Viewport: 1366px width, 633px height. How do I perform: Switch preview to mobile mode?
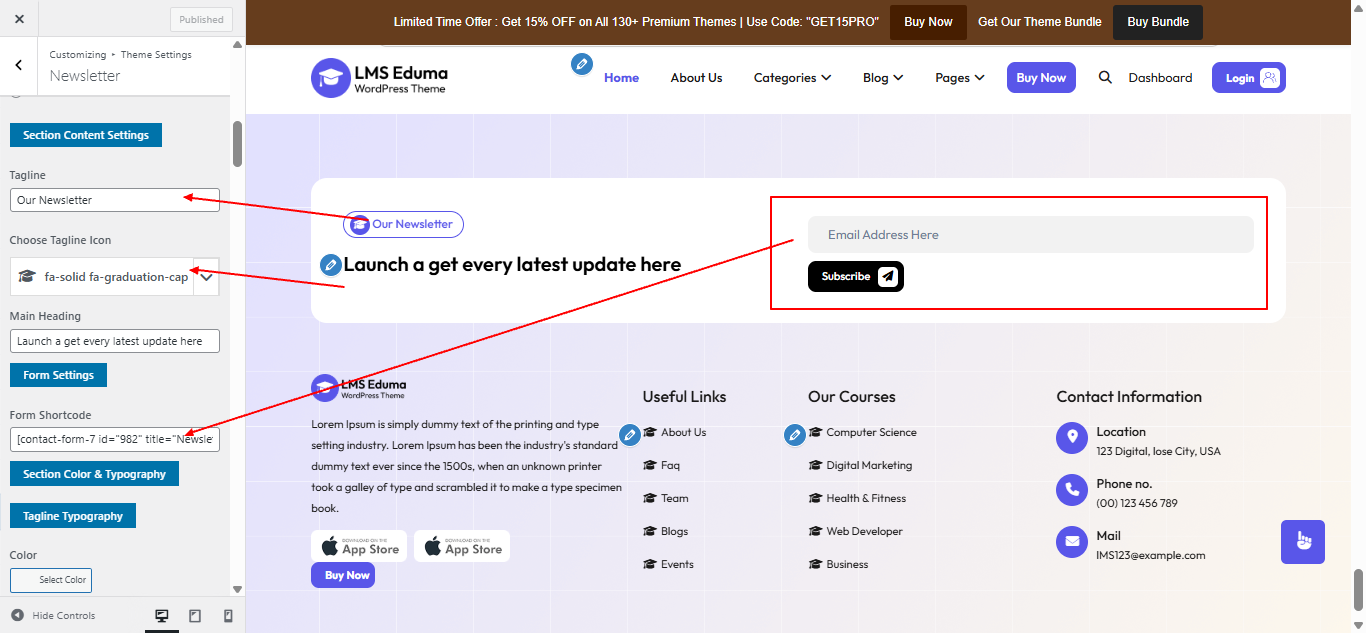click(x=227, y=615)
